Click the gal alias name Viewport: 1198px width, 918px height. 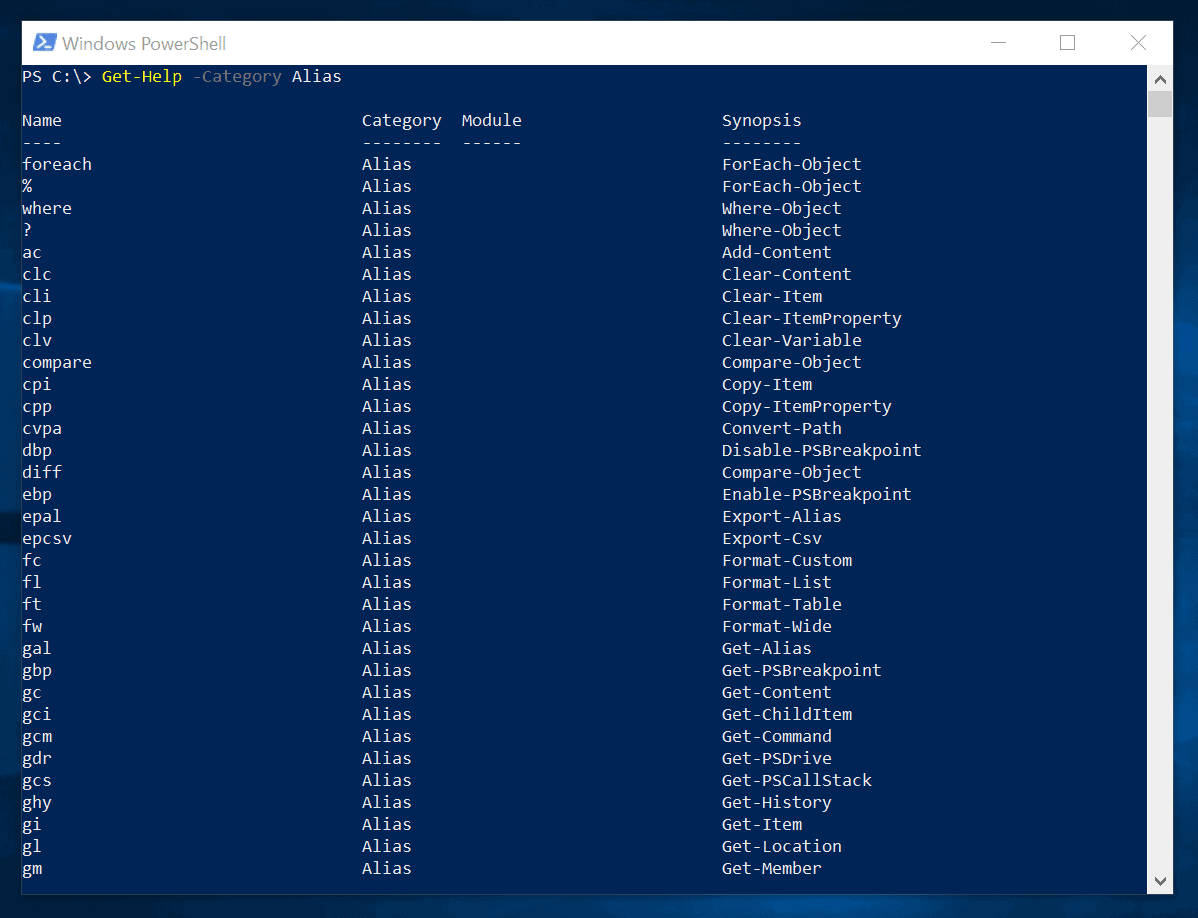pos(37,649)
